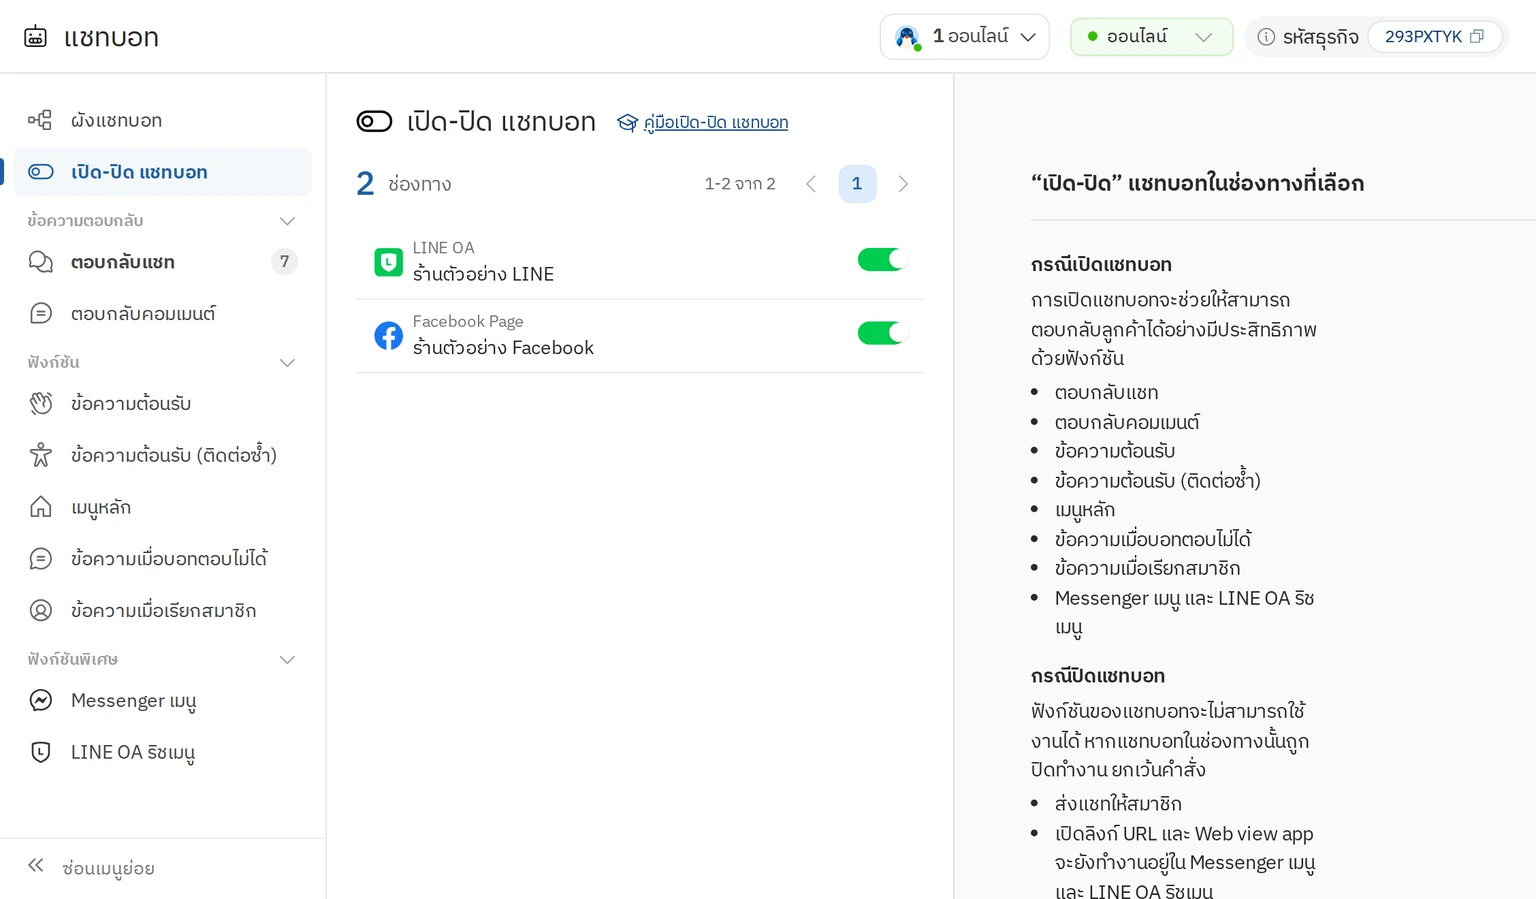Screen dimensions: 1536x899
Task: Click the LINE OA channel logo
Action: (388, 262)
